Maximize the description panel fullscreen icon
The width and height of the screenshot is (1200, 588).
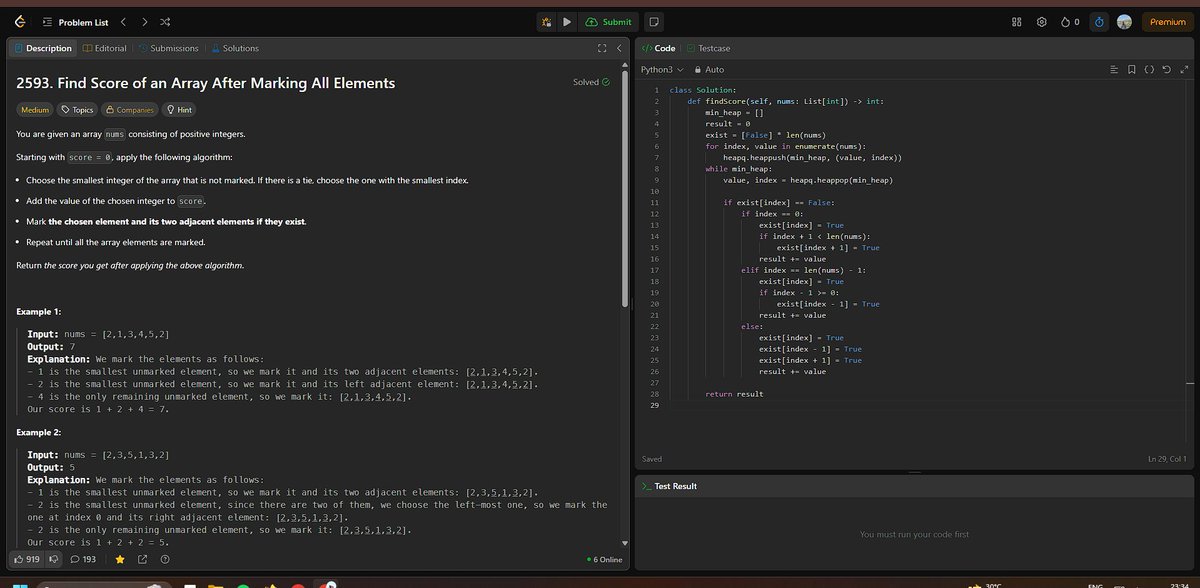(x=602, y=48)
